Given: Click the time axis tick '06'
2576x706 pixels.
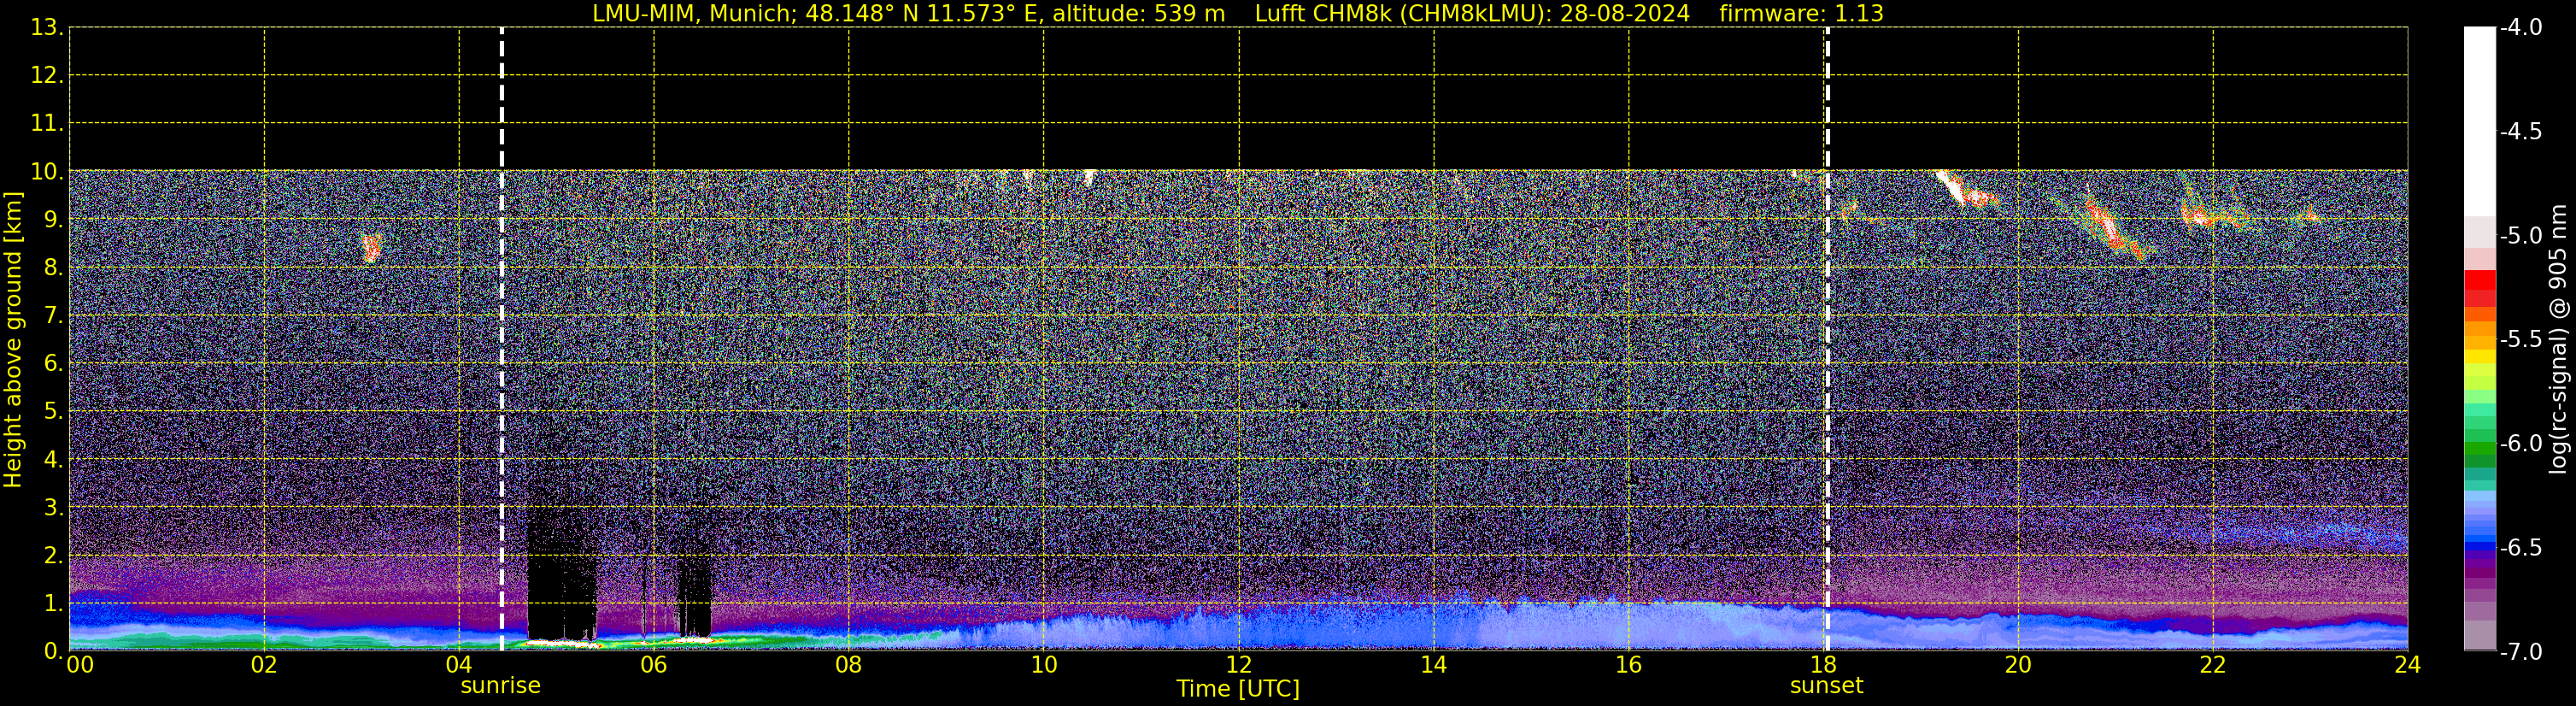Looking at the screenshot, I should [653, 665].
